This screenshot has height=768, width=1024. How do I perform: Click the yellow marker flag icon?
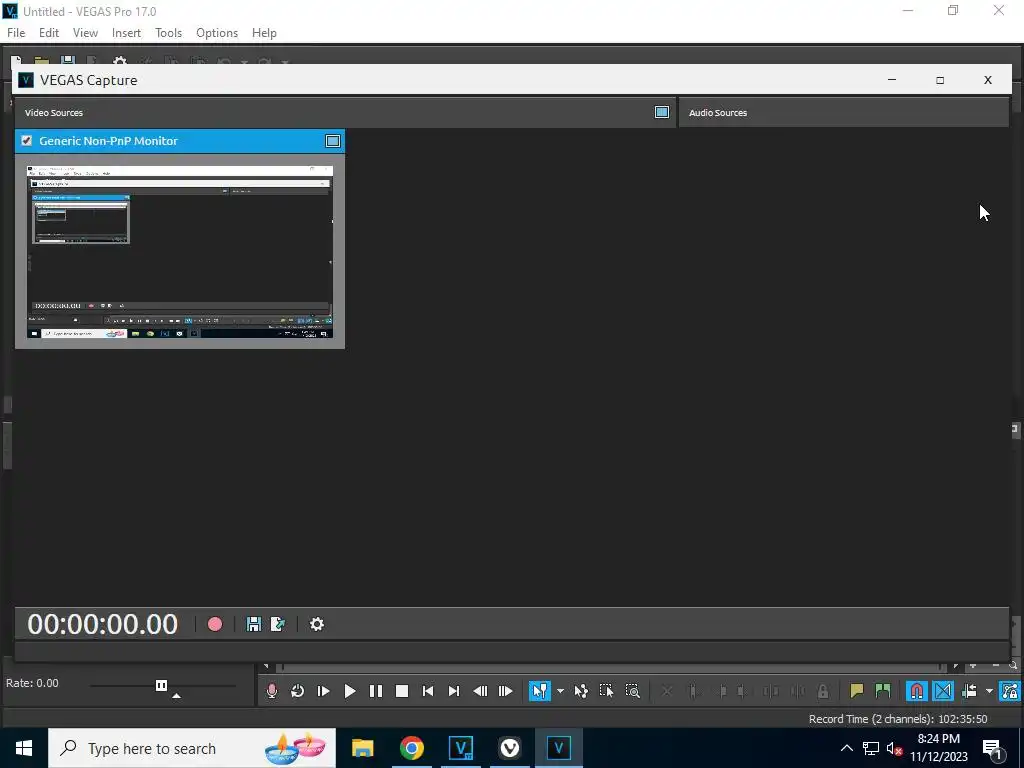click(x=856, y=691)
